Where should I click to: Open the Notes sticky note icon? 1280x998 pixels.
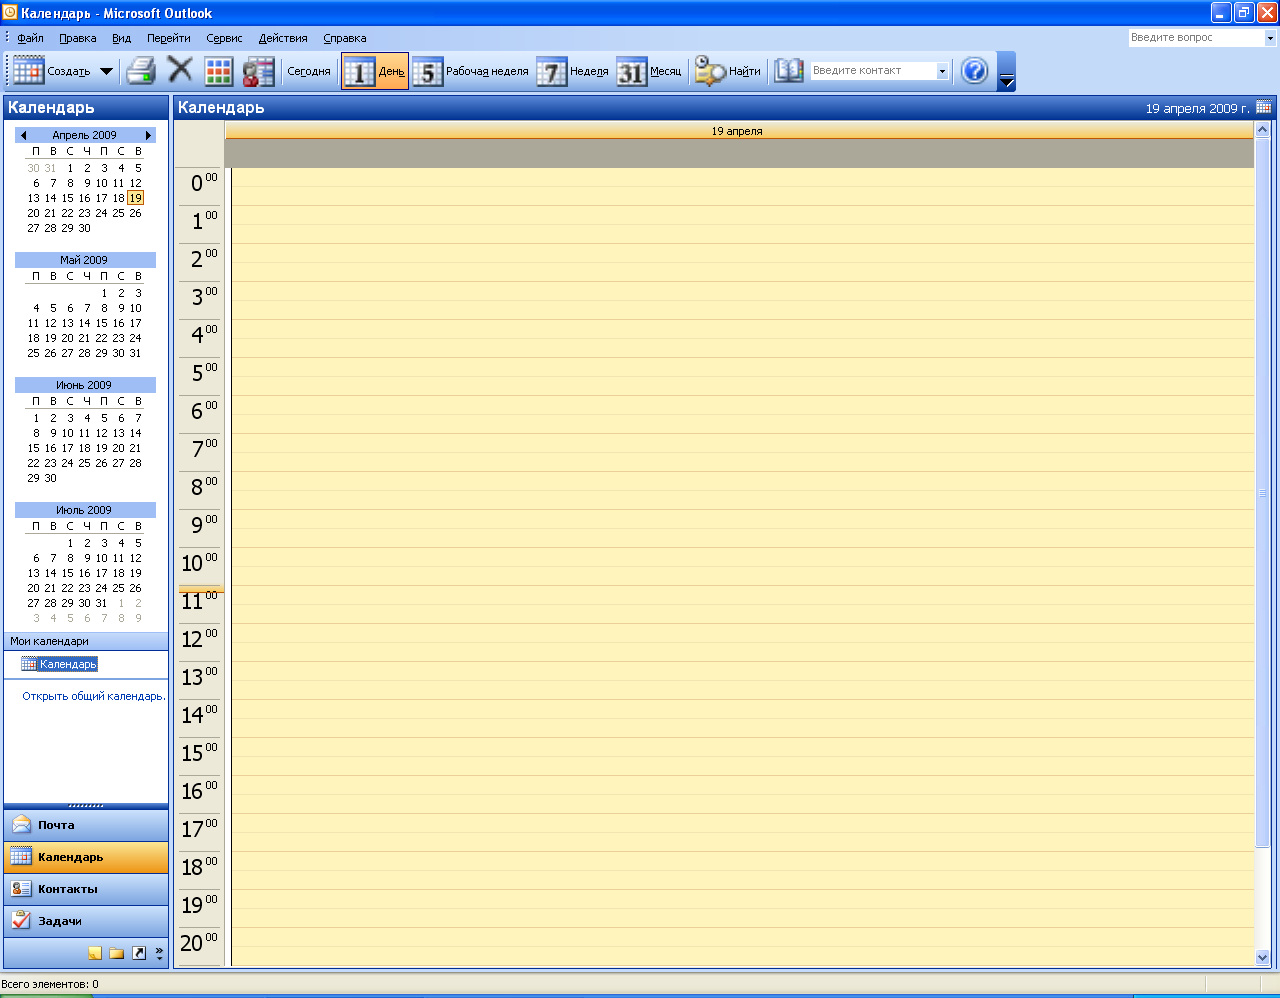pos(95,953)
